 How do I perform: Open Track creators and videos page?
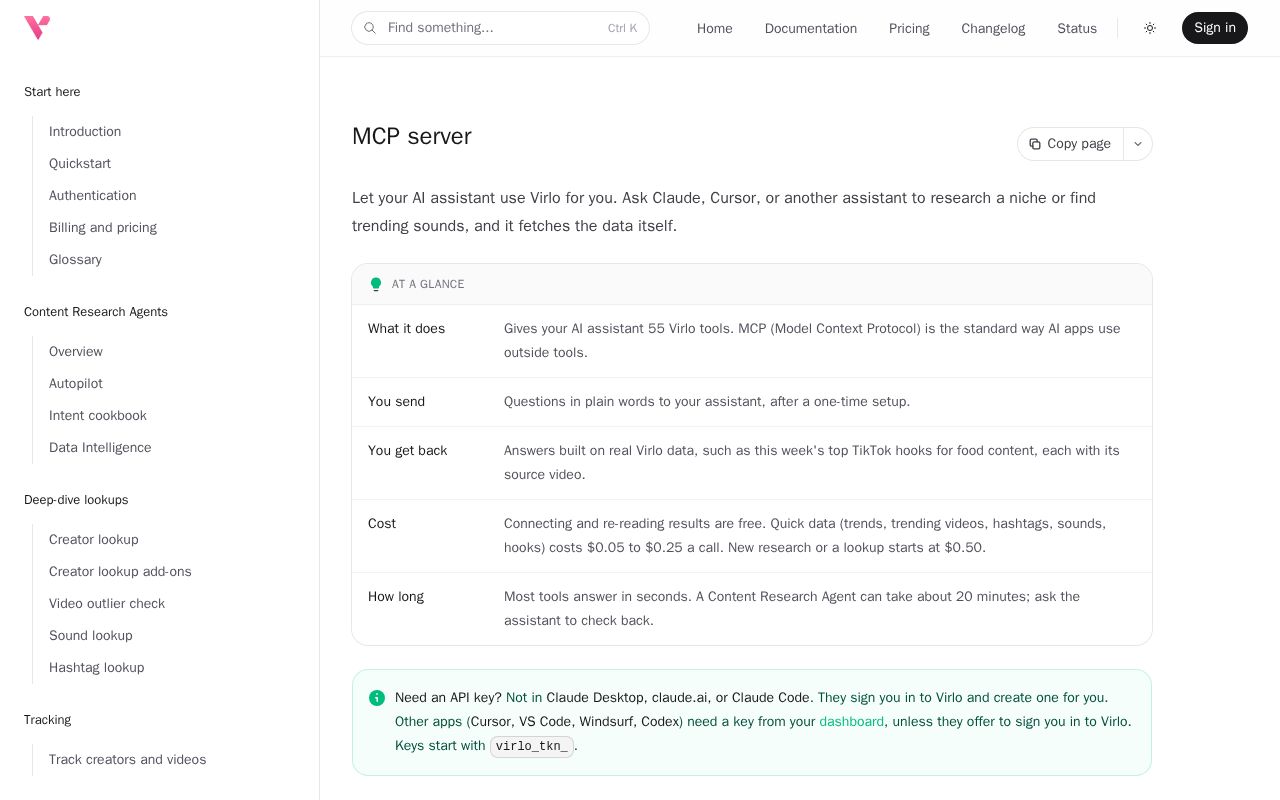128,760
